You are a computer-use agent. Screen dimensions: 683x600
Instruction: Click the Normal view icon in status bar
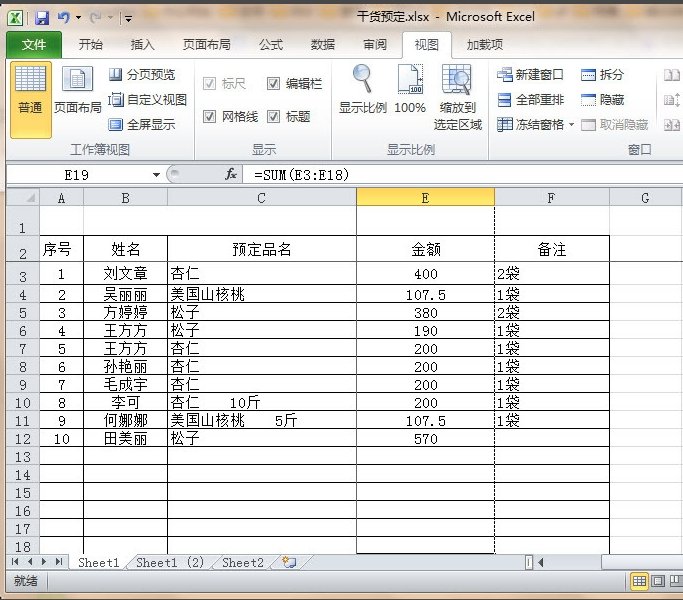pyautogui.click(x=639, y=581)
